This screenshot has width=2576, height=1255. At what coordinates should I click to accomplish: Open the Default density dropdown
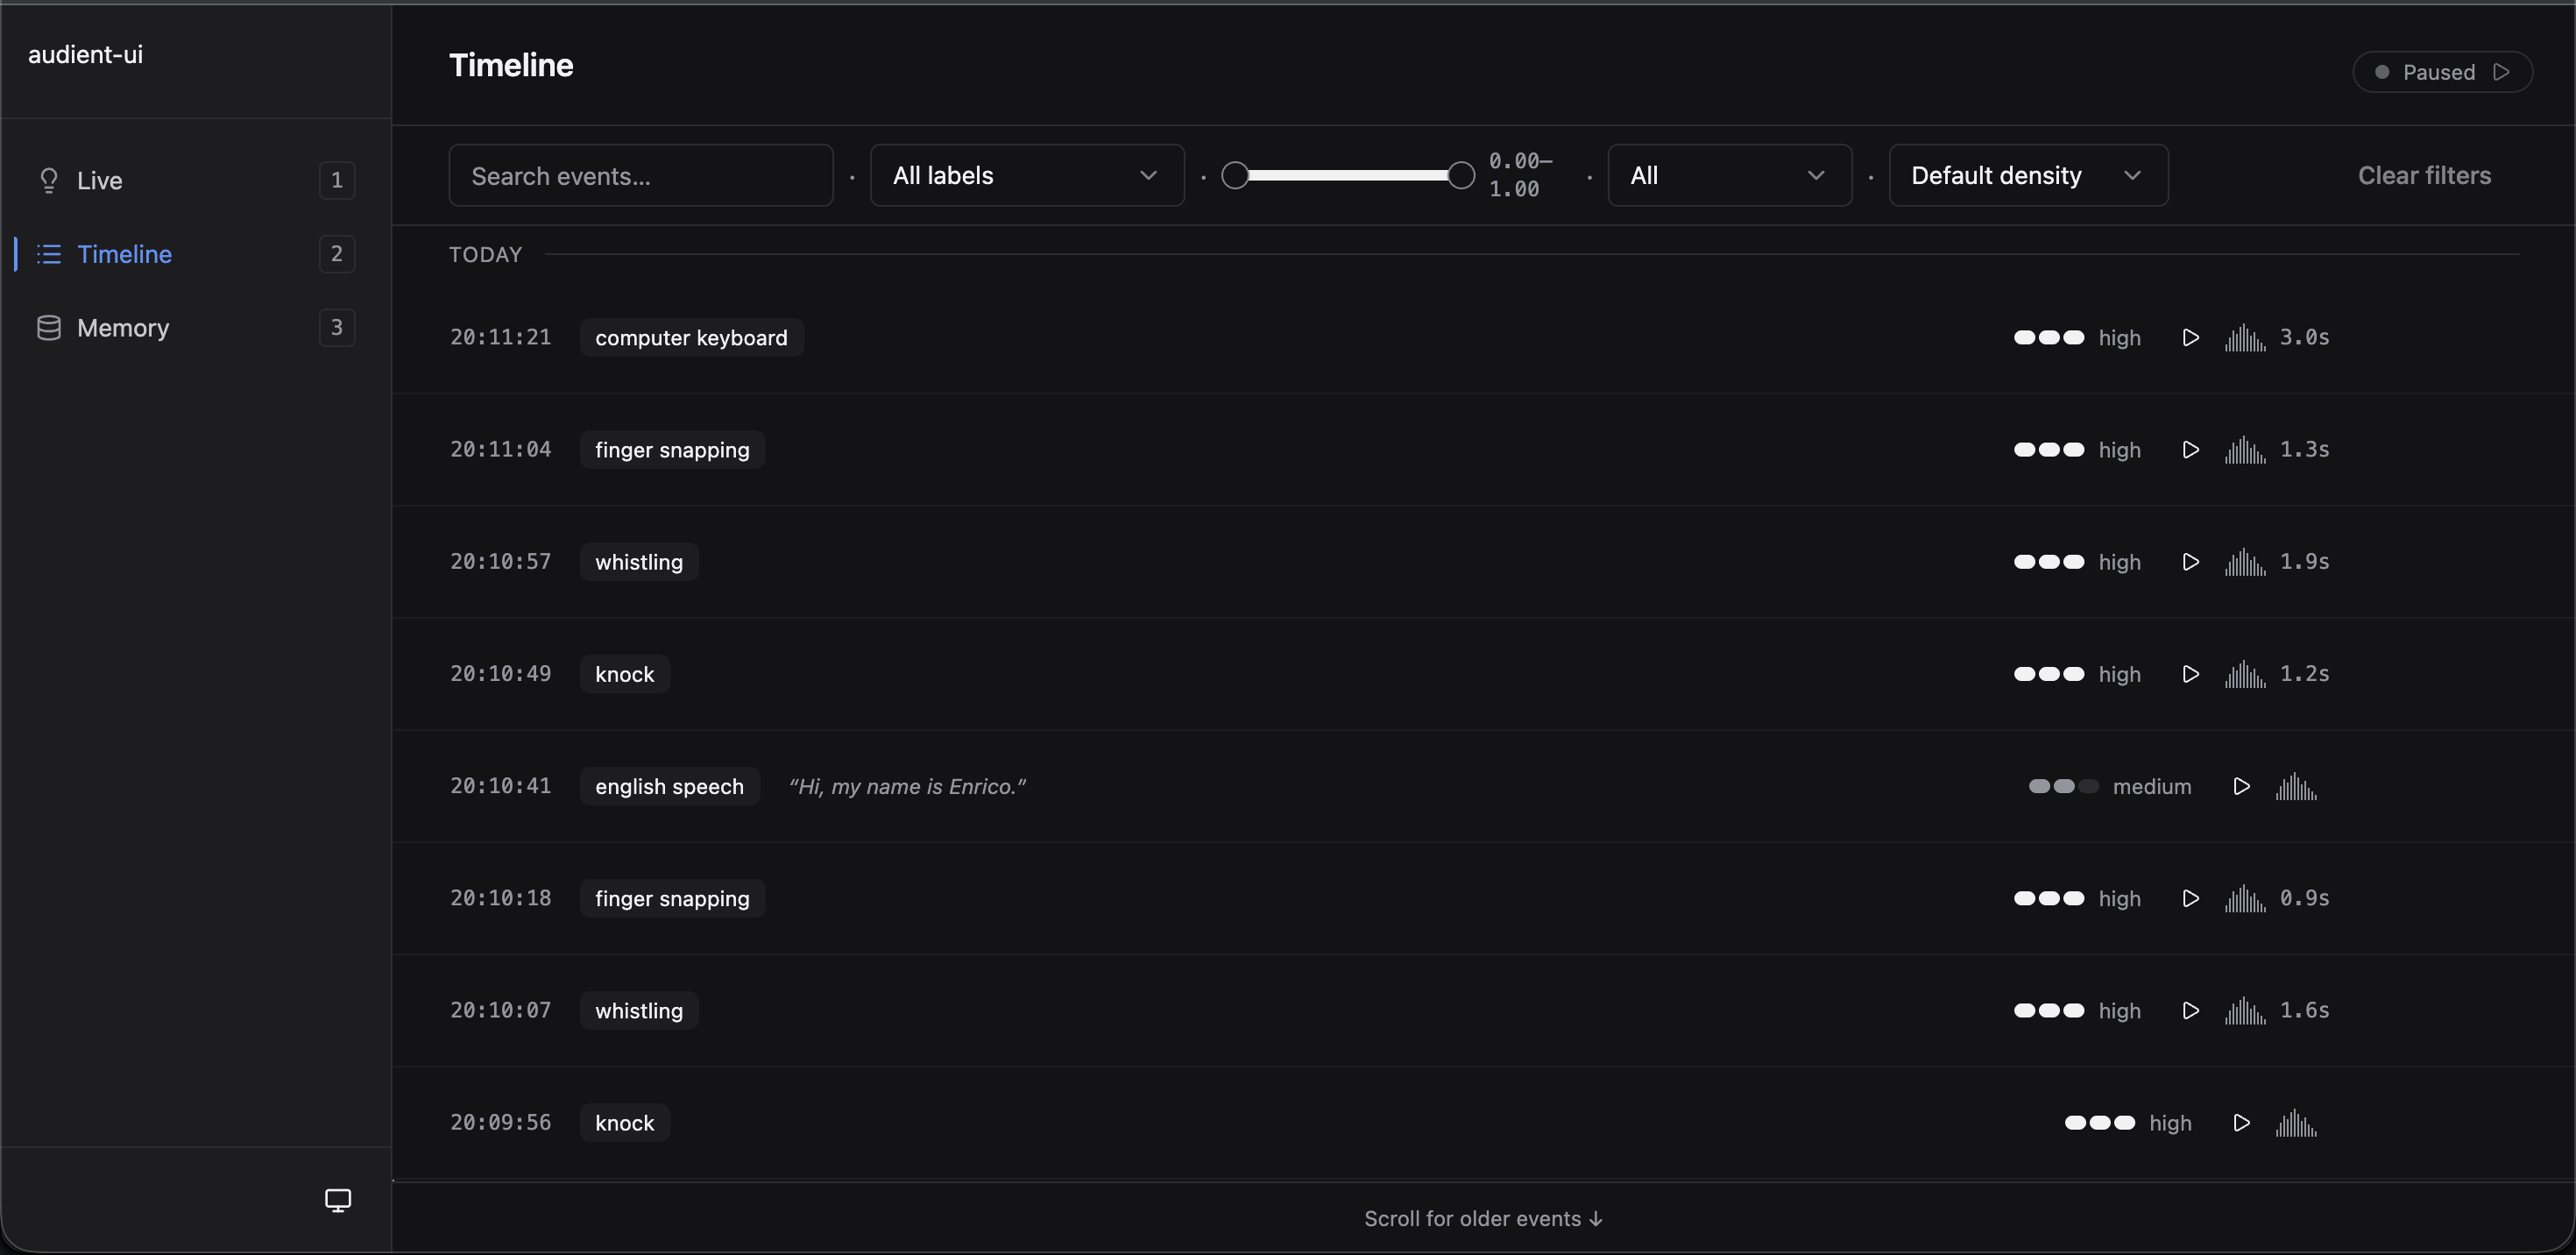2028,176
